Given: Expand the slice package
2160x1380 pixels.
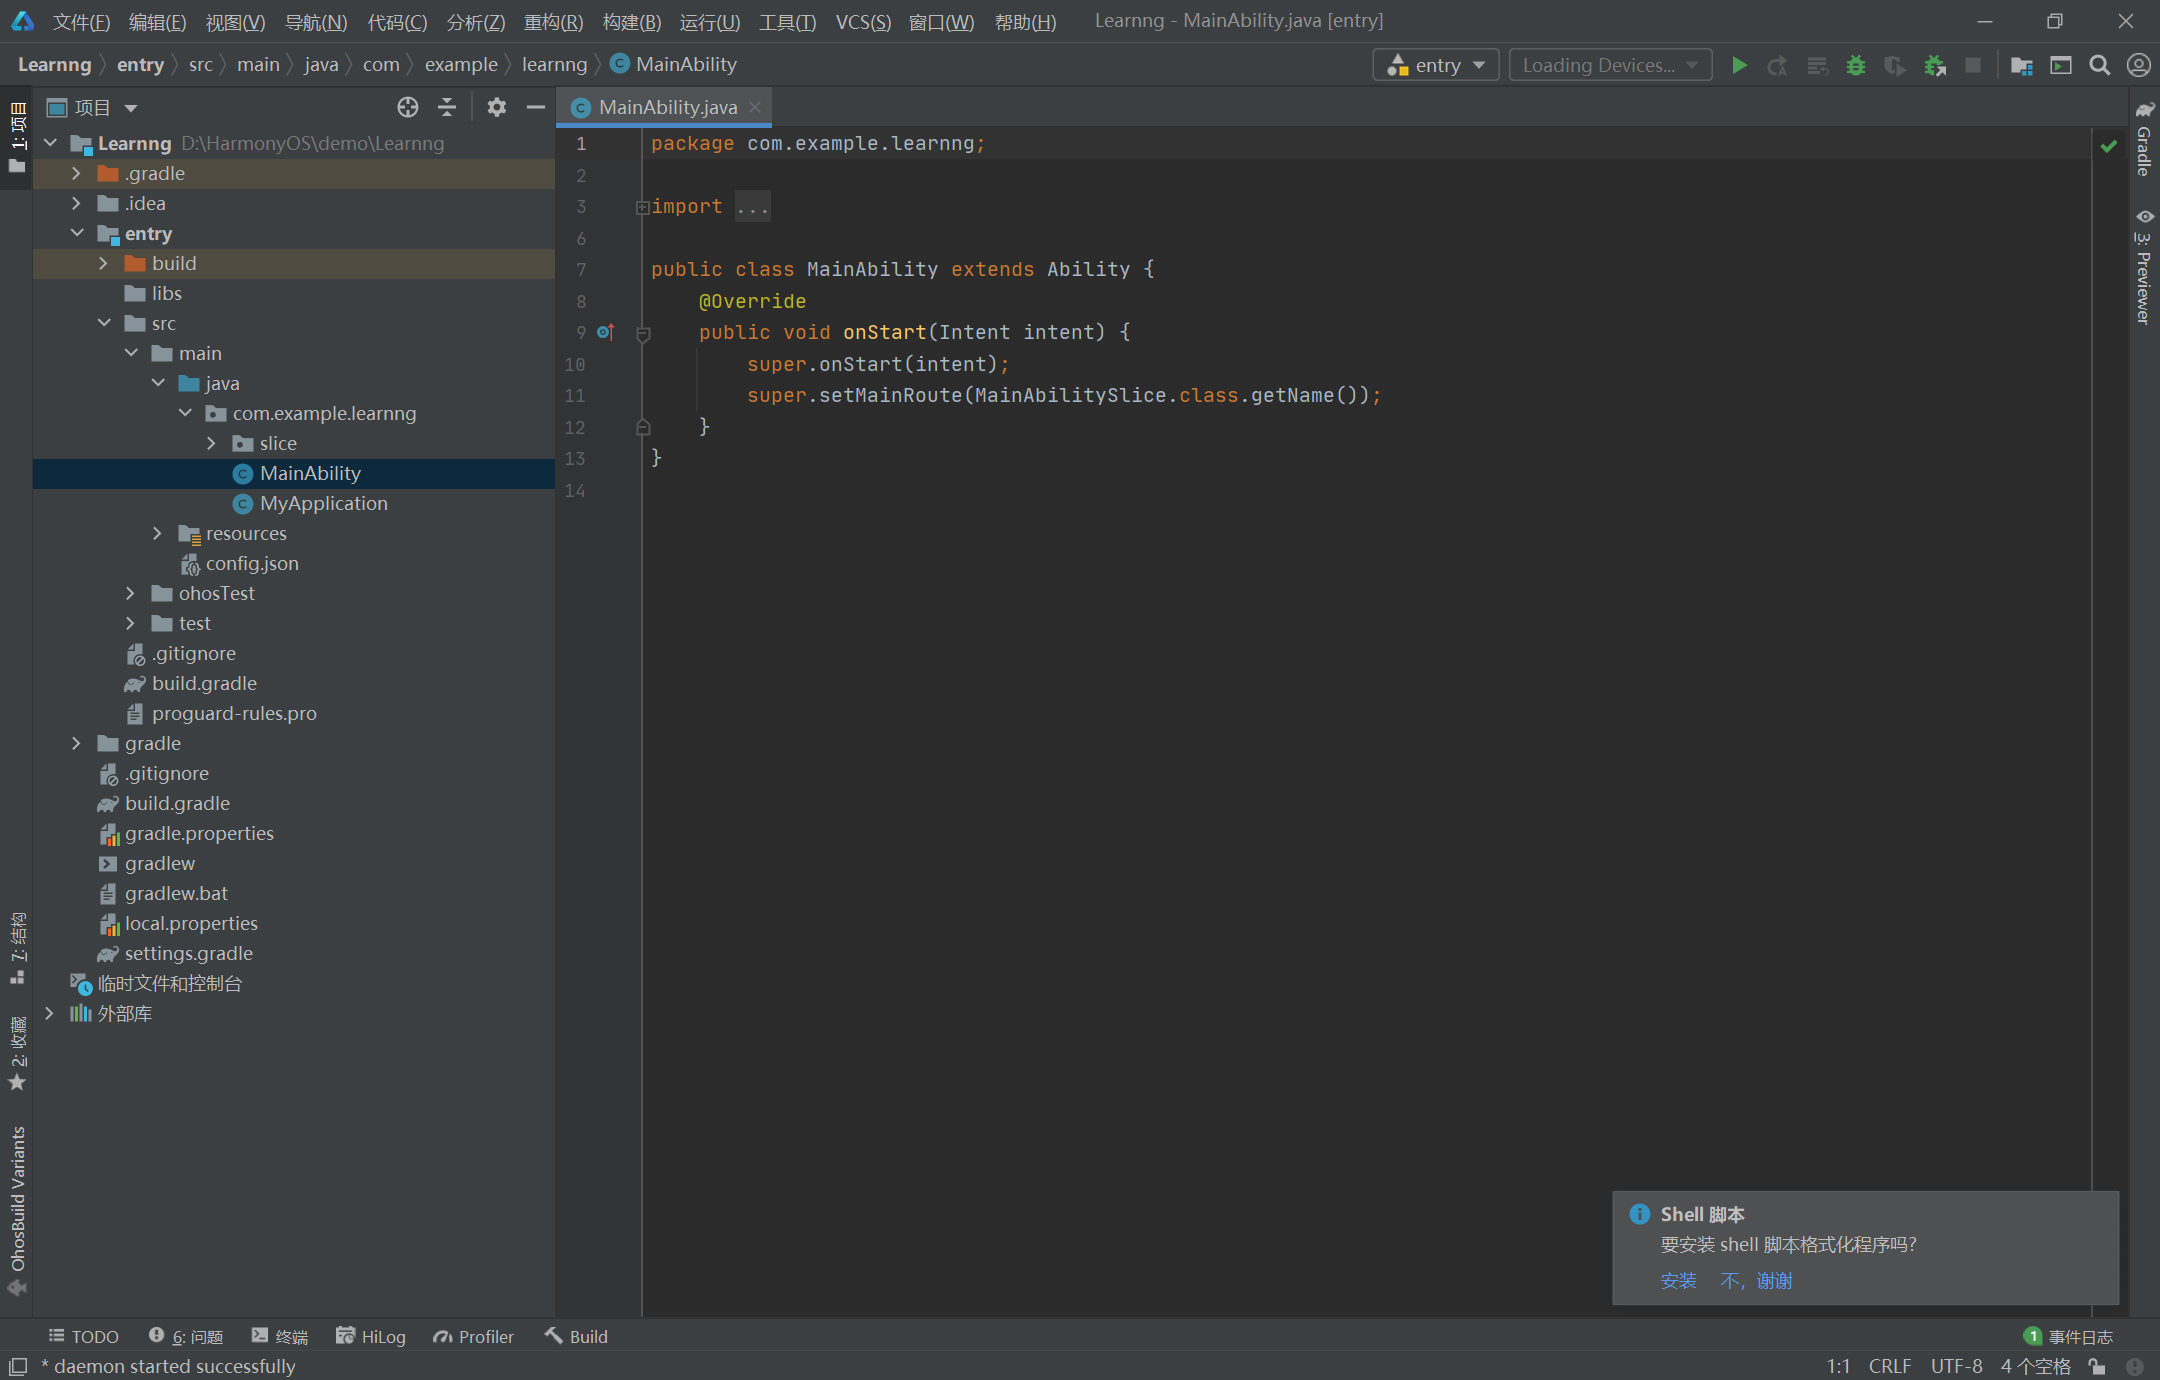Looking at the screenshot, I should (x=211, y=443).
